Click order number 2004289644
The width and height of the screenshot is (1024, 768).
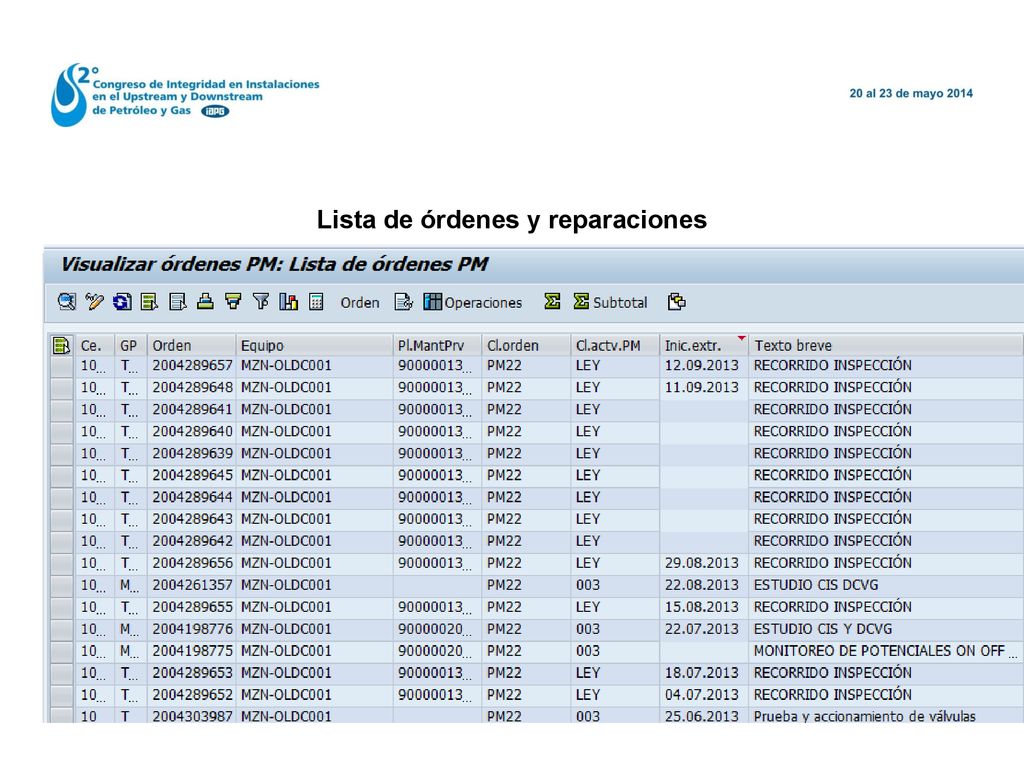(192, 497)
